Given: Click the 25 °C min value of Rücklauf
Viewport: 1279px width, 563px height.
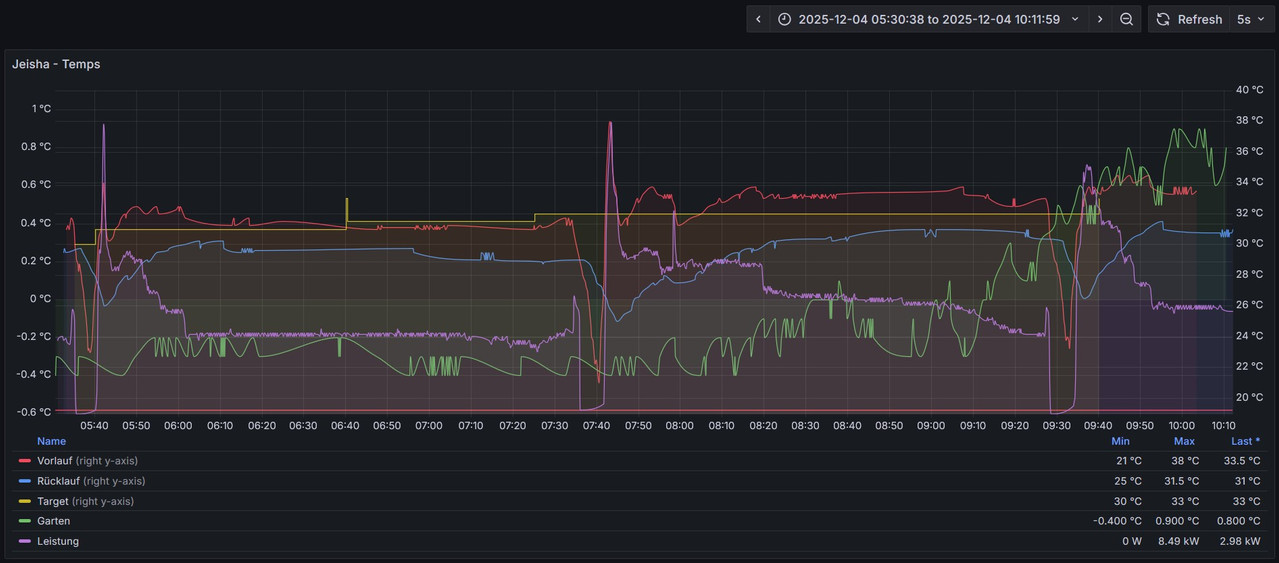Looking at the screenshot, I should 1127,481.
